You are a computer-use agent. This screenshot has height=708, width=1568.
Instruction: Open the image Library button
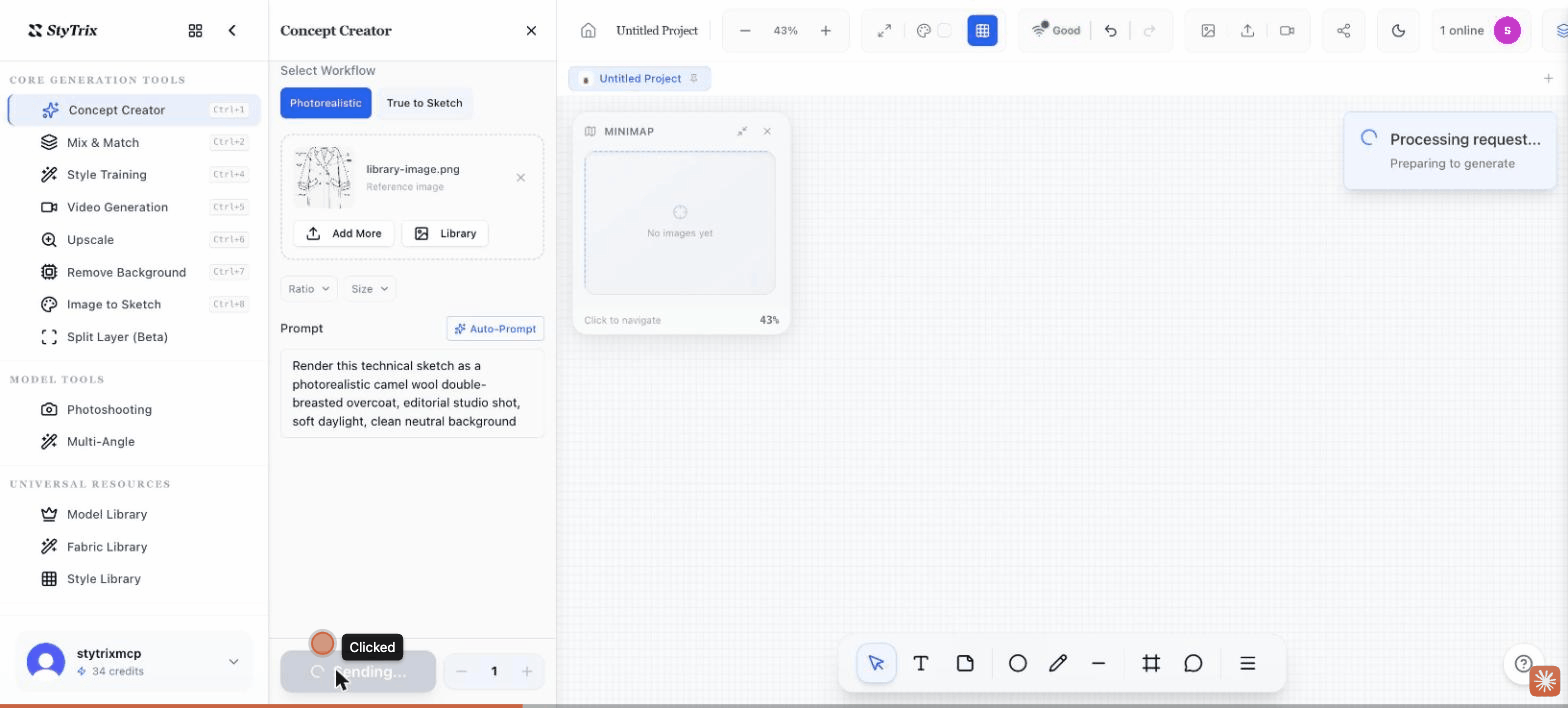(445, 233)
